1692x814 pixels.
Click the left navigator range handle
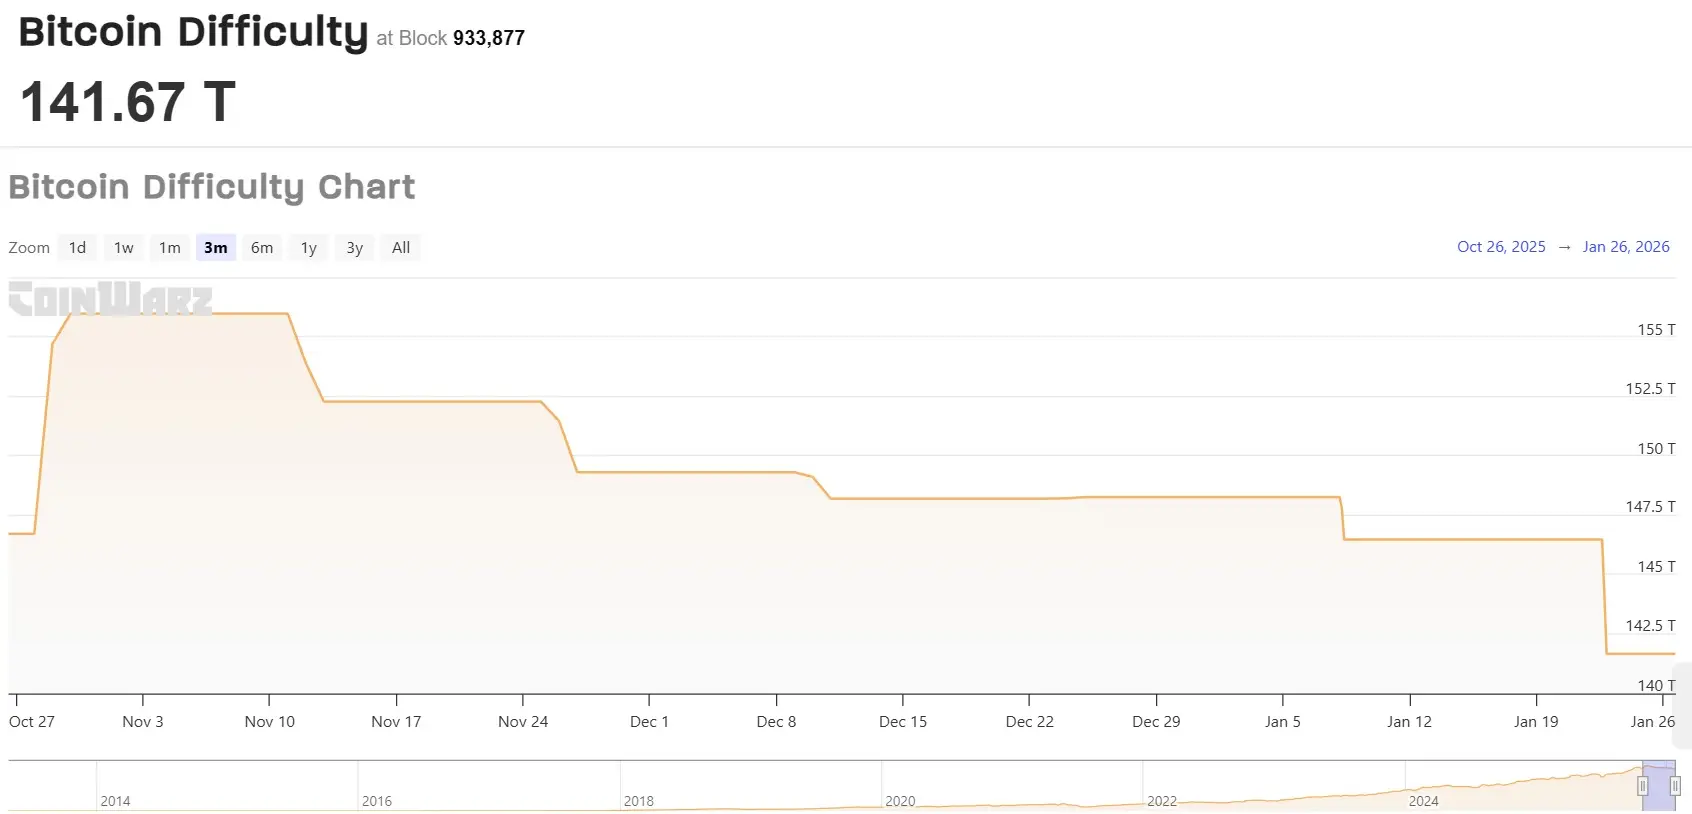pos(1642,787)
